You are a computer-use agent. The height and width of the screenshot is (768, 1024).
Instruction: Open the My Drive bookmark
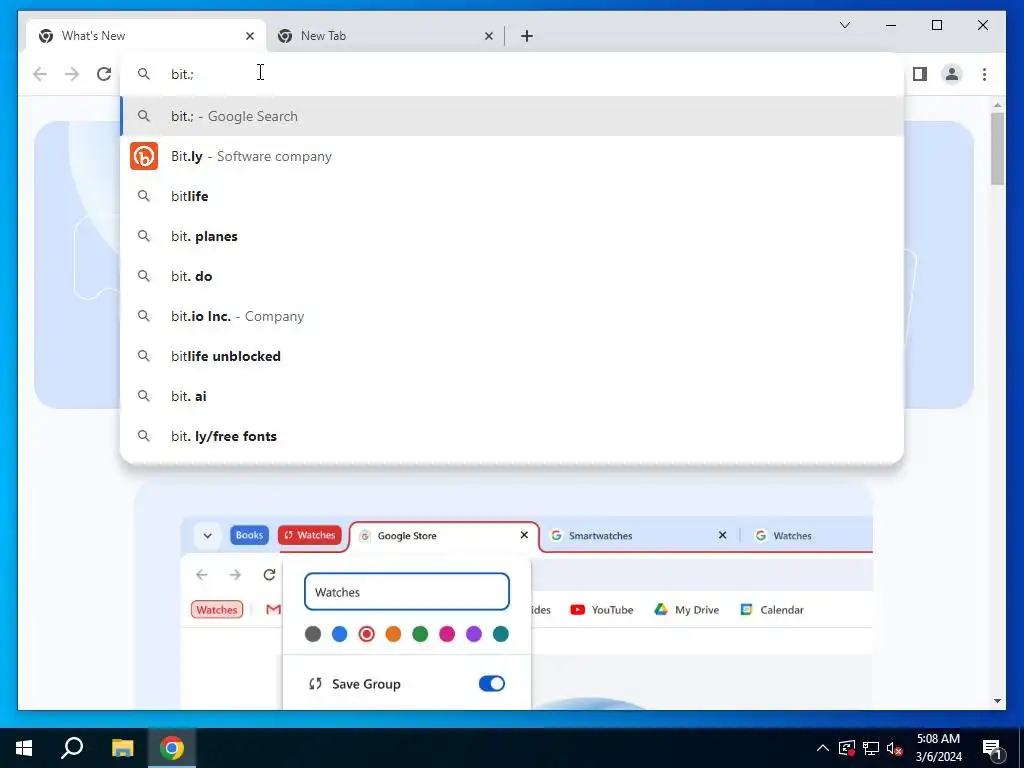tap(686, 609)
